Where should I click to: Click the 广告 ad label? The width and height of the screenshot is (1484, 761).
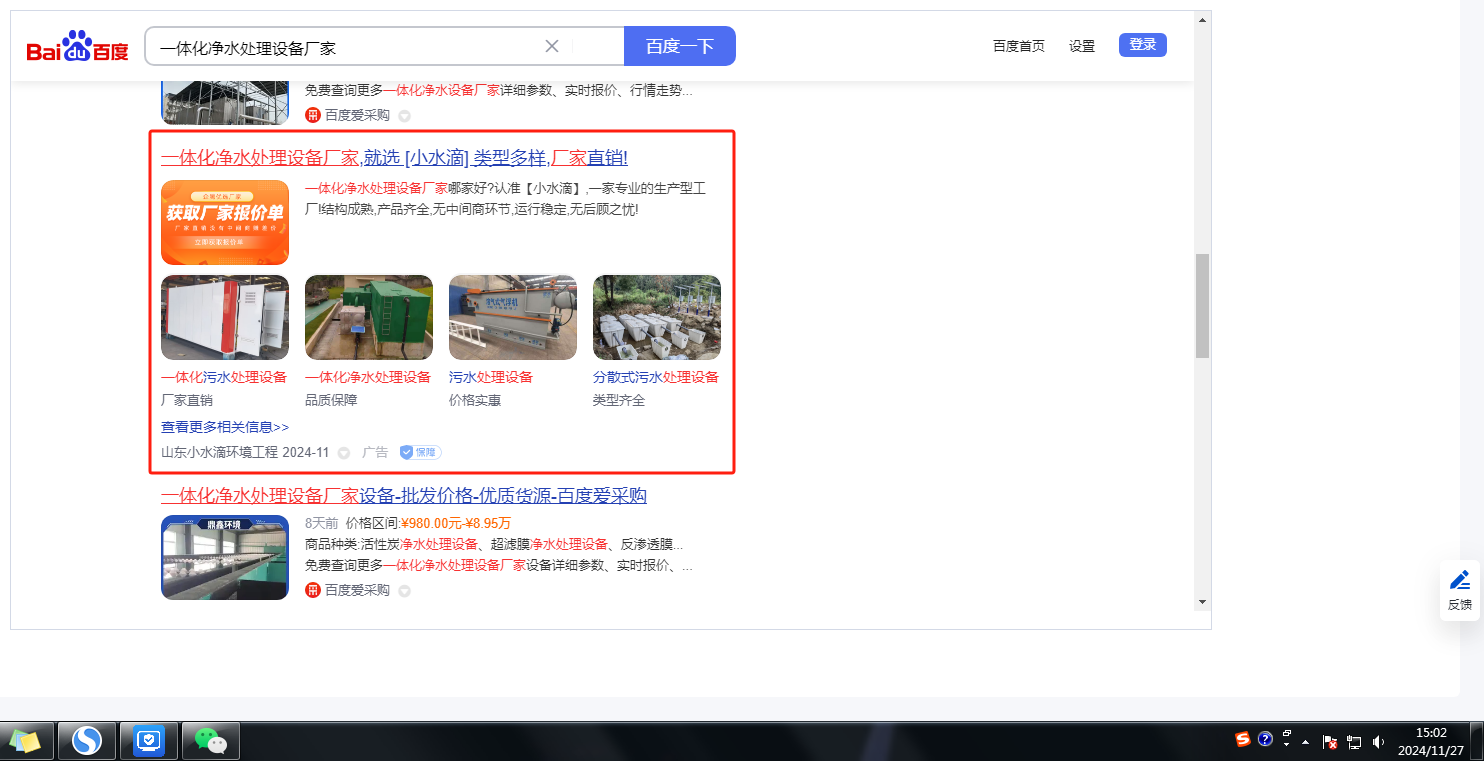tap(375, 452)
